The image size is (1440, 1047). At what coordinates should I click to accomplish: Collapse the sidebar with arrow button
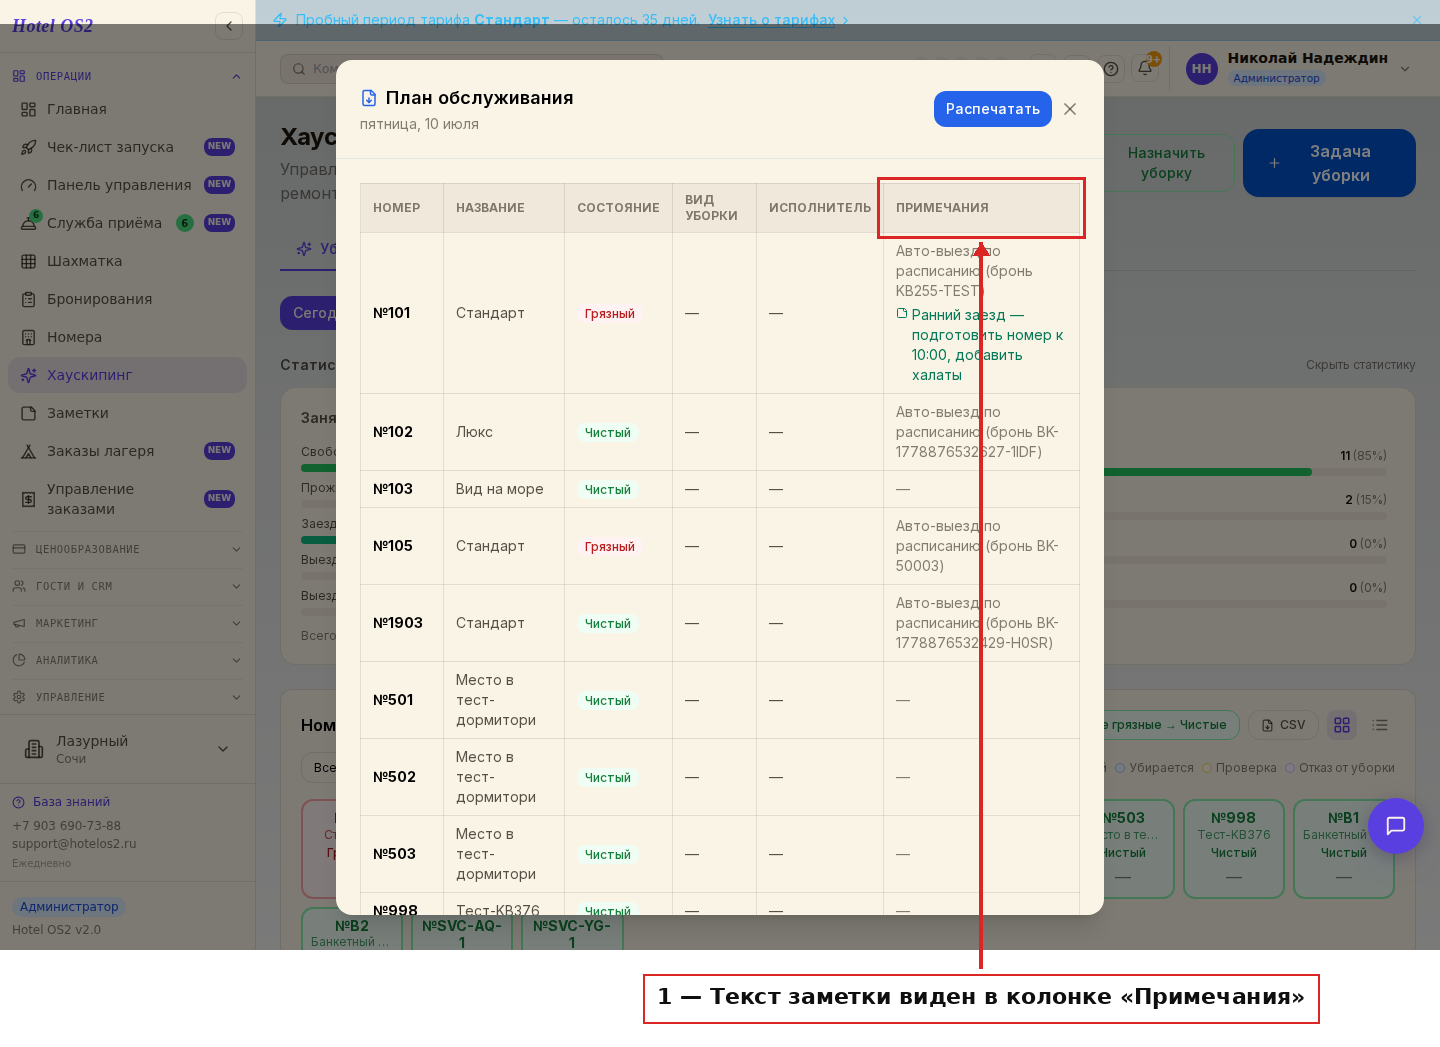pyautogui.click(x=229, y=26)
